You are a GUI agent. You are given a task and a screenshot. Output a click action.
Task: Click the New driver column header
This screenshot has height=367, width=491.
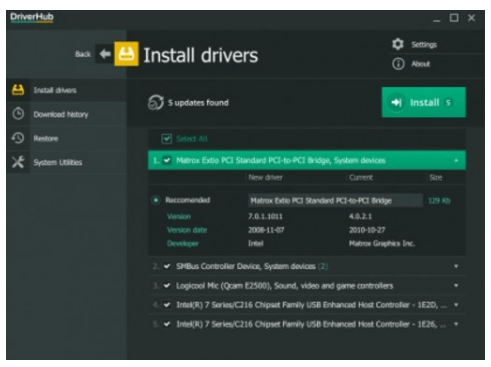click(265, 177)
